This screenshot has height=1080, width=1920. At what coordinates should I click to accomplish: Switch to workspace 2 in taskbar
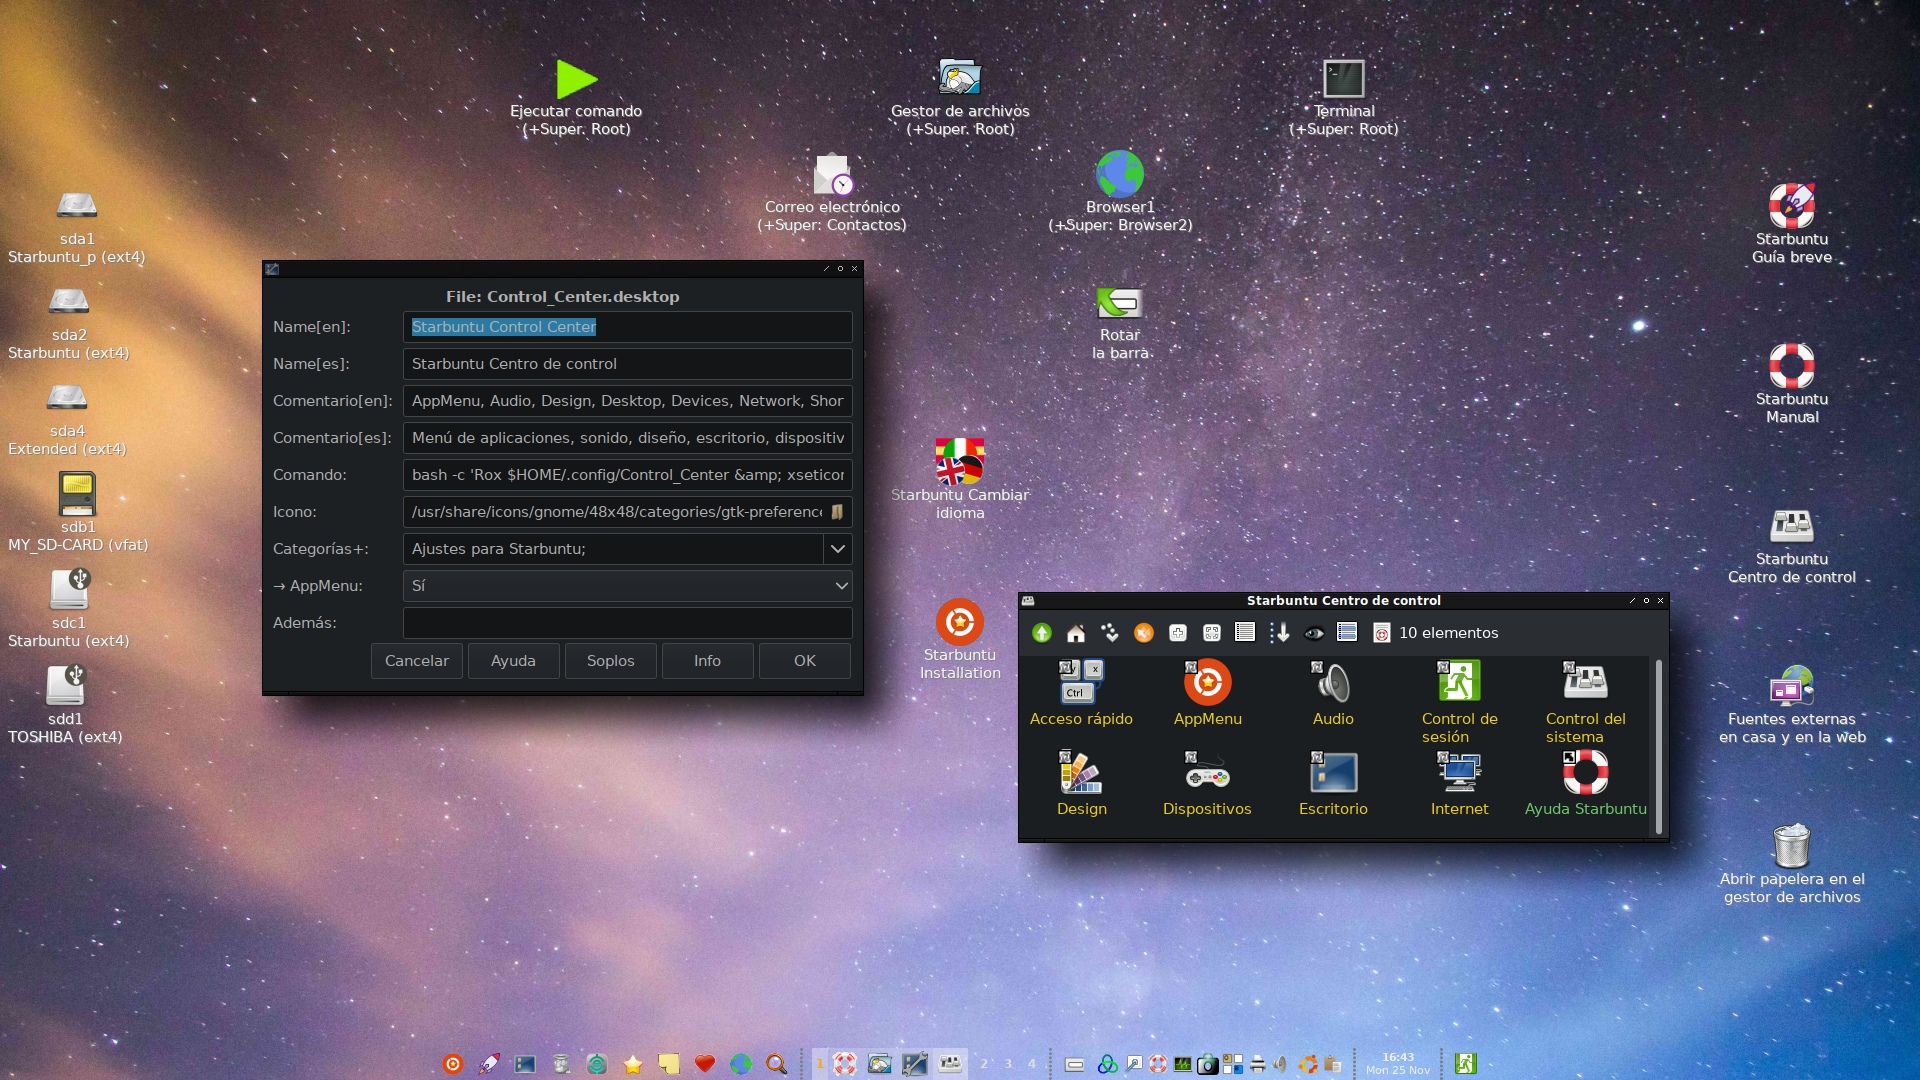pyautogui.click(x=984, y=1064)
